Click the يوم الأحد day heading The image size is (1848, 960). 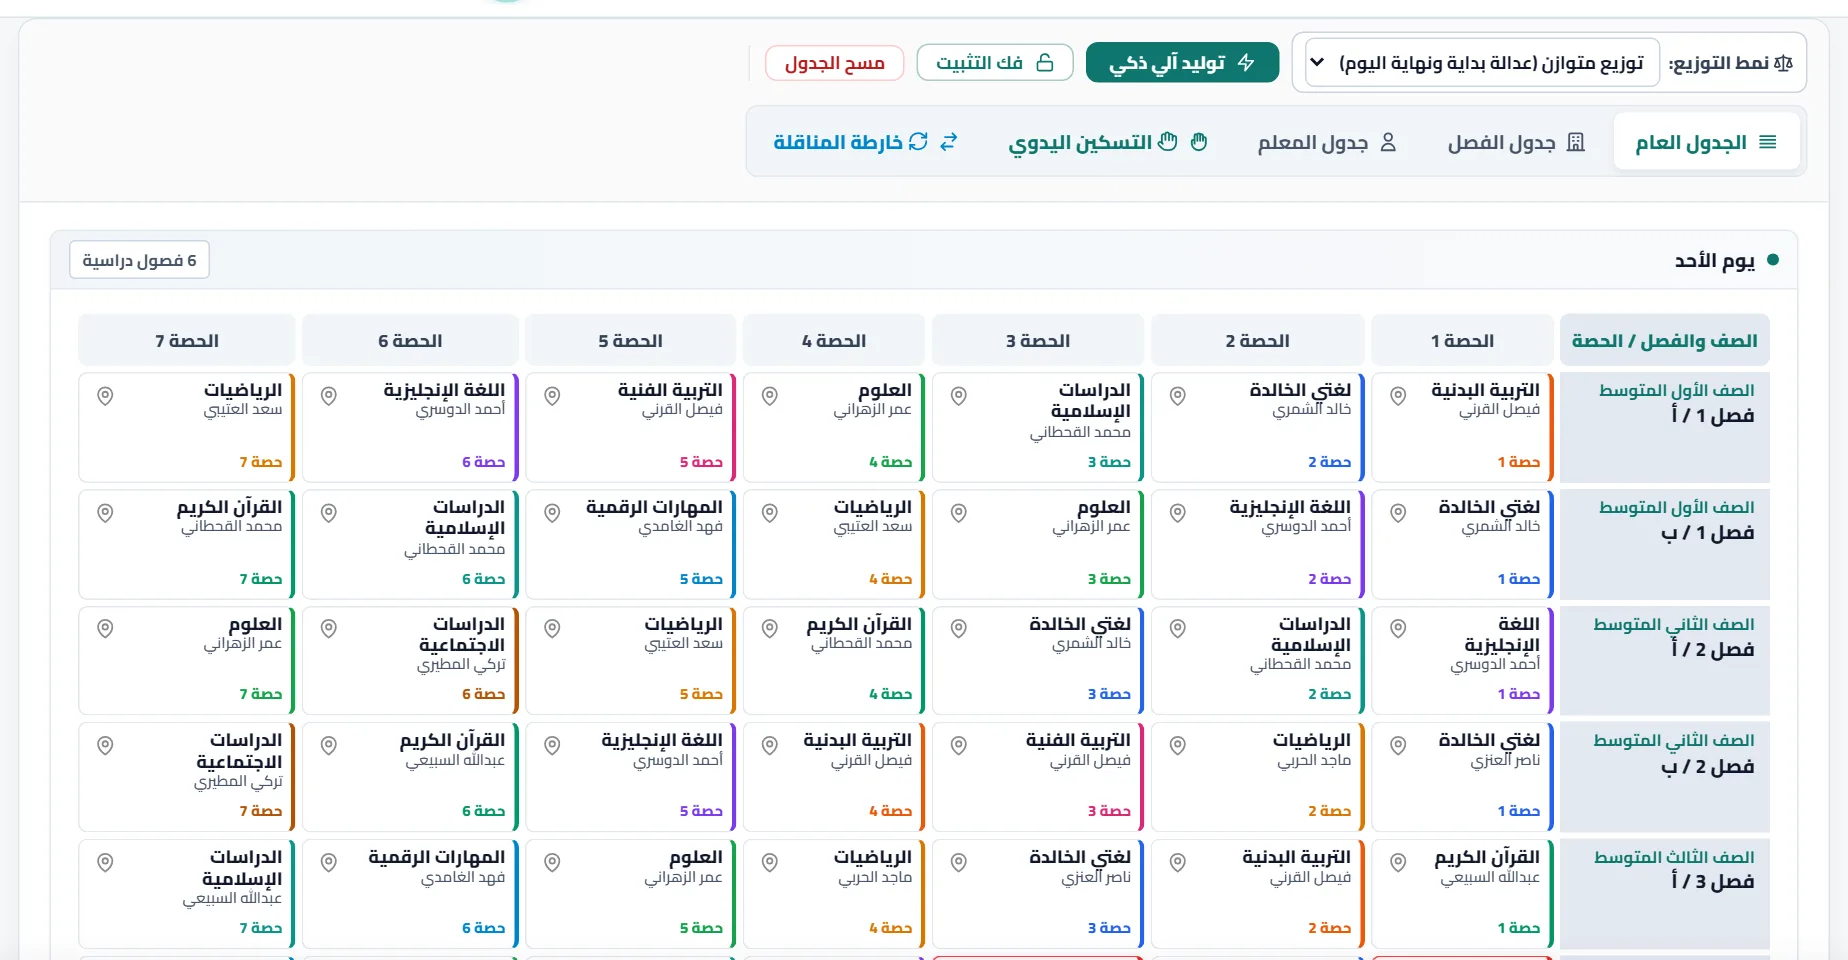[x=1714, y=260]
